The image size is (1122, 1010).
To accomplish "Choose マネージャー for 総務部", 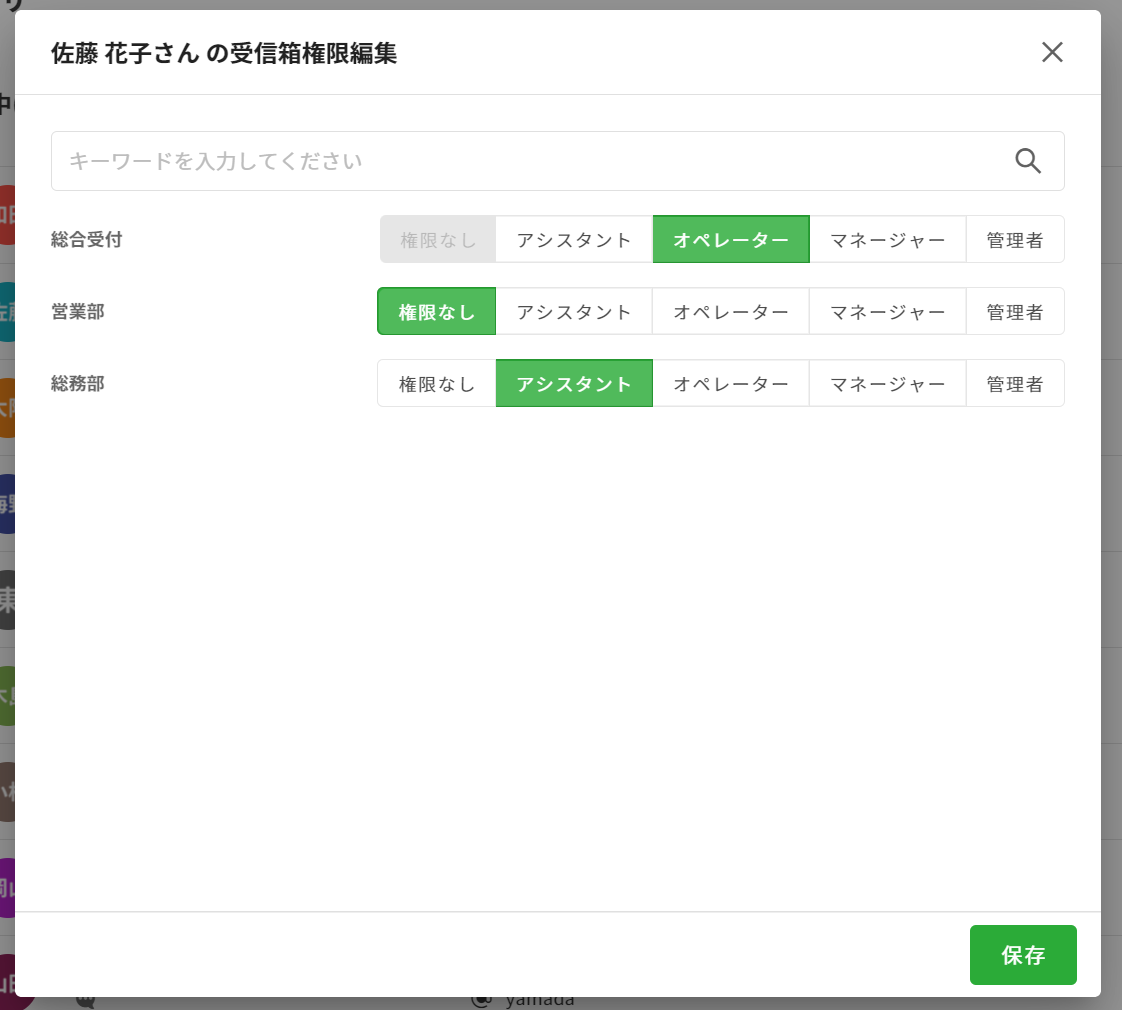I will click(x=887, y=384).
